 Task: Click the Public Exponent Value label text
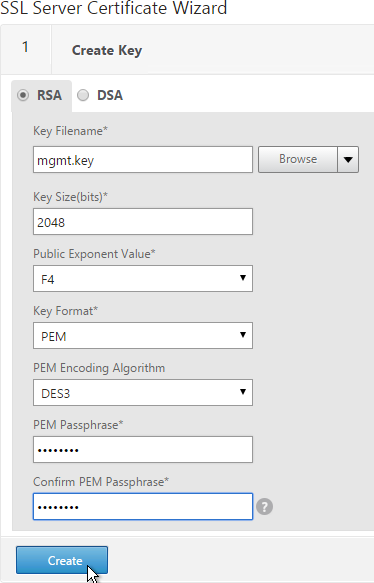(x=94, y=254)
